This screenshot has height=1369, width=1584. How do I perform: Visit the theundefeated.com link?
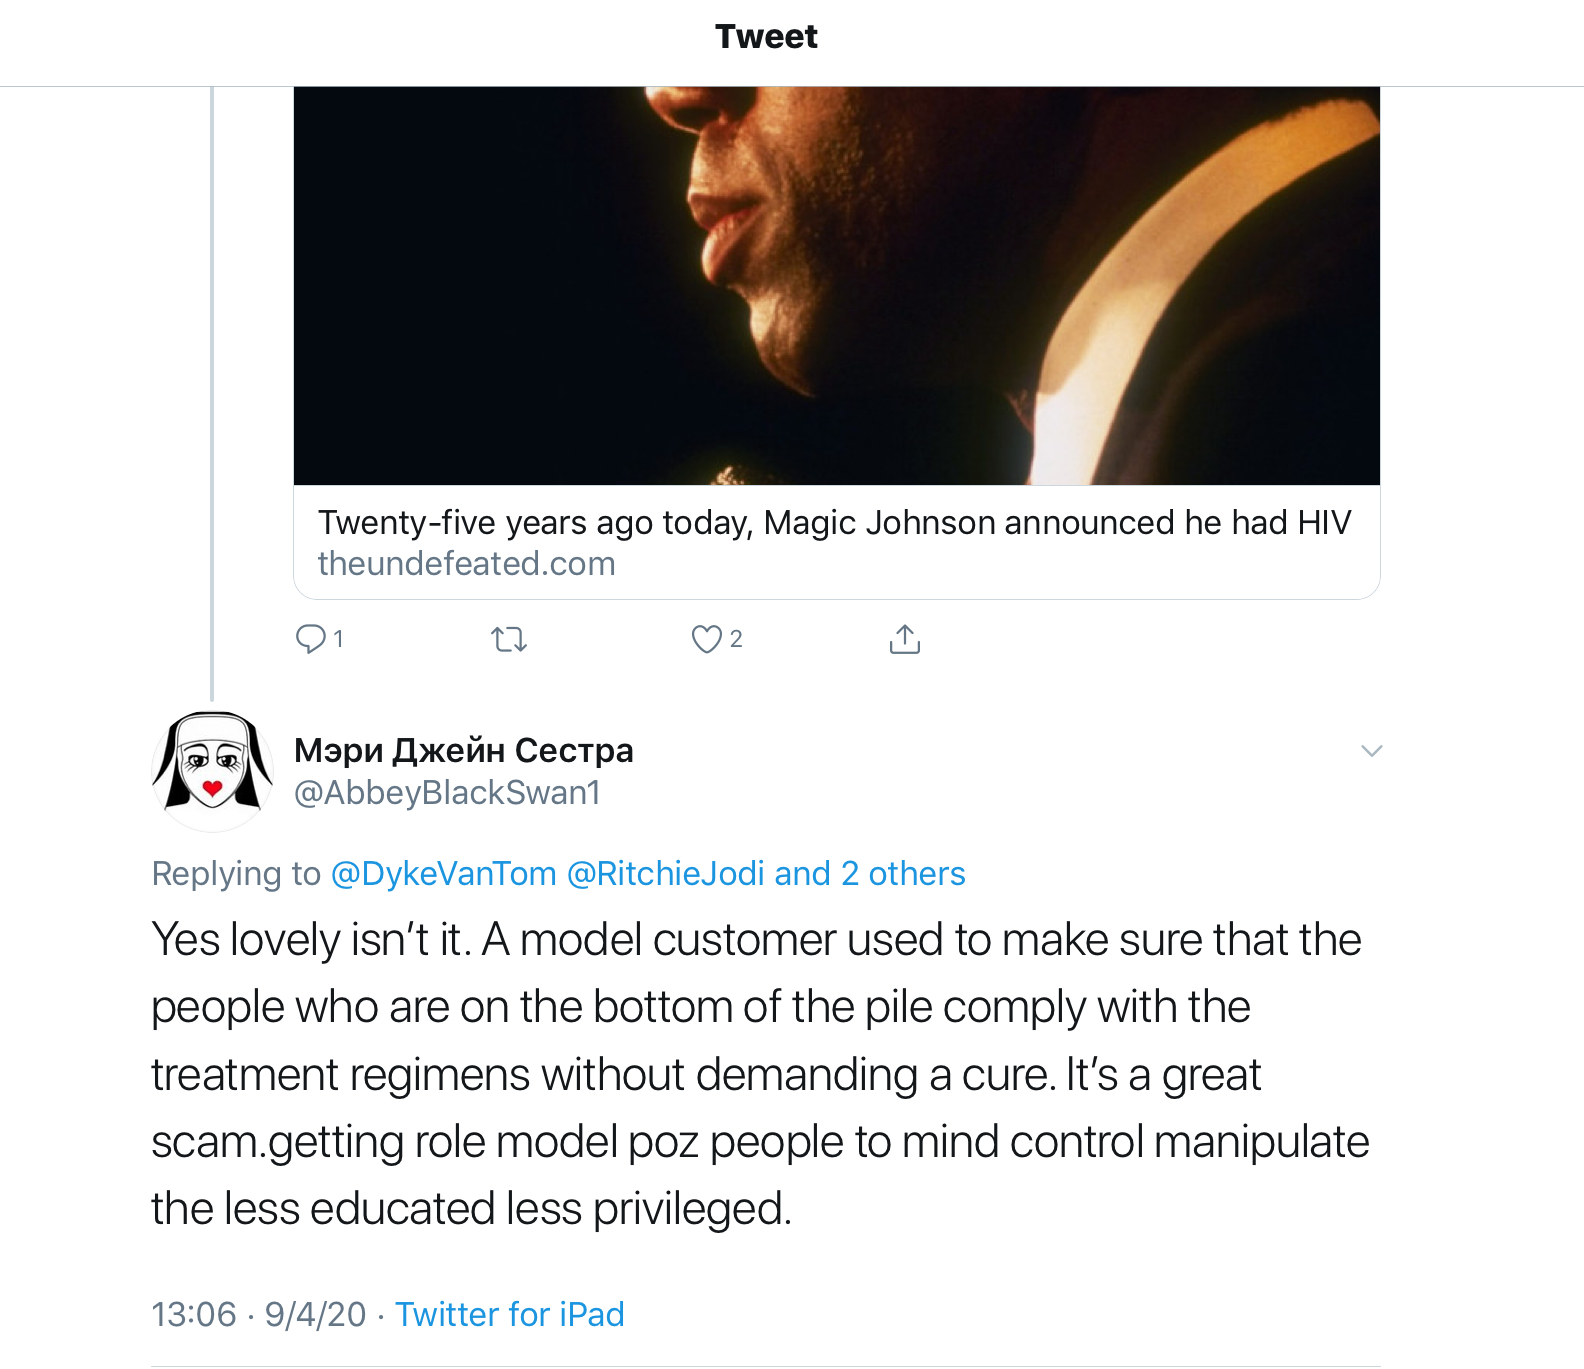(x=466, y=564)
